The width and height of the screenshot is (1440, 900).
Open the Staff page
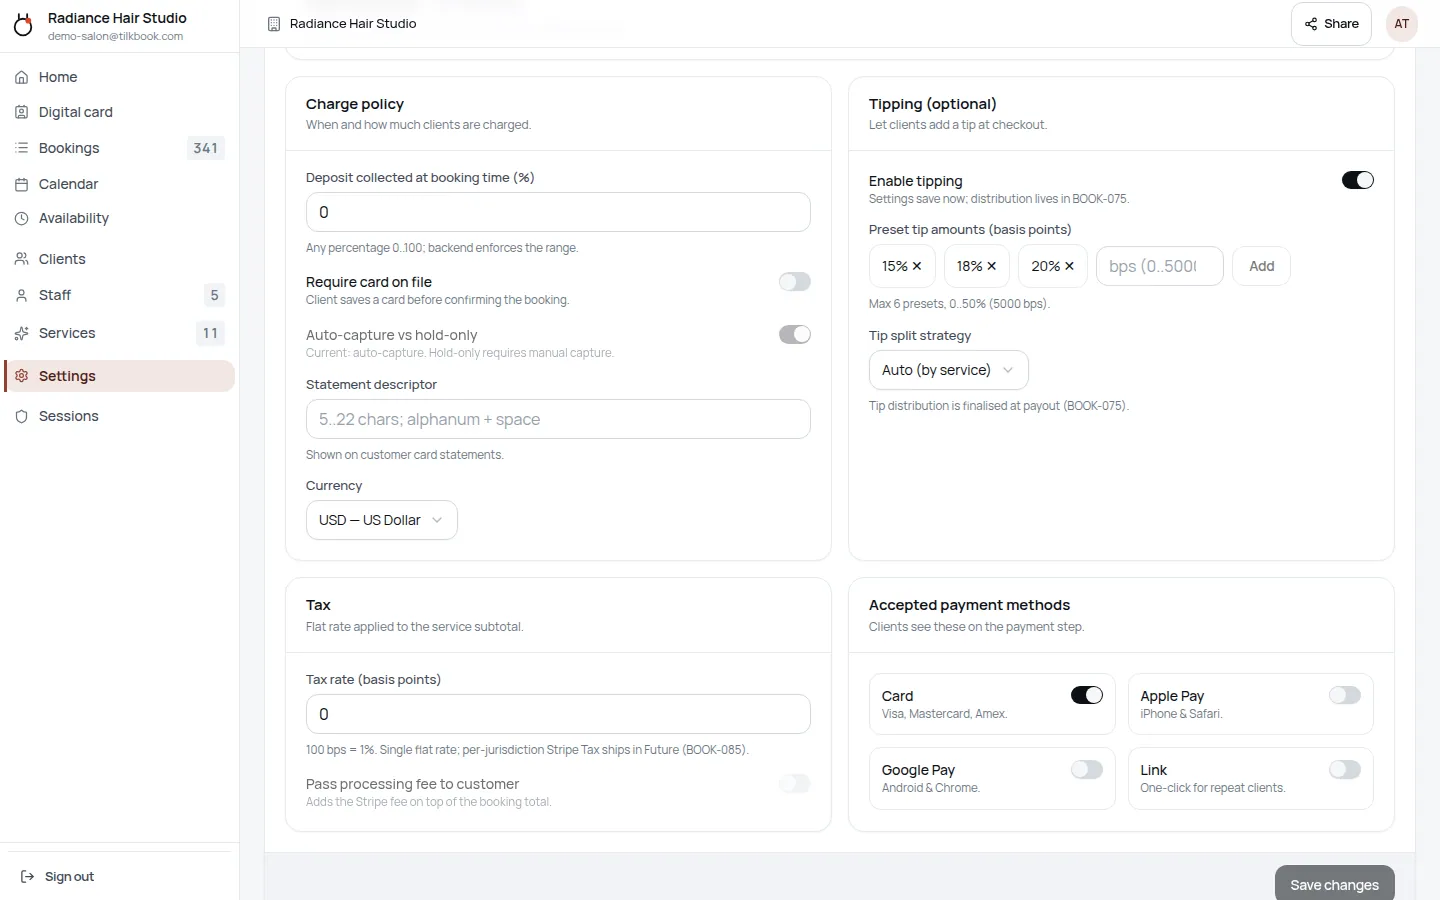coord(119,295)
